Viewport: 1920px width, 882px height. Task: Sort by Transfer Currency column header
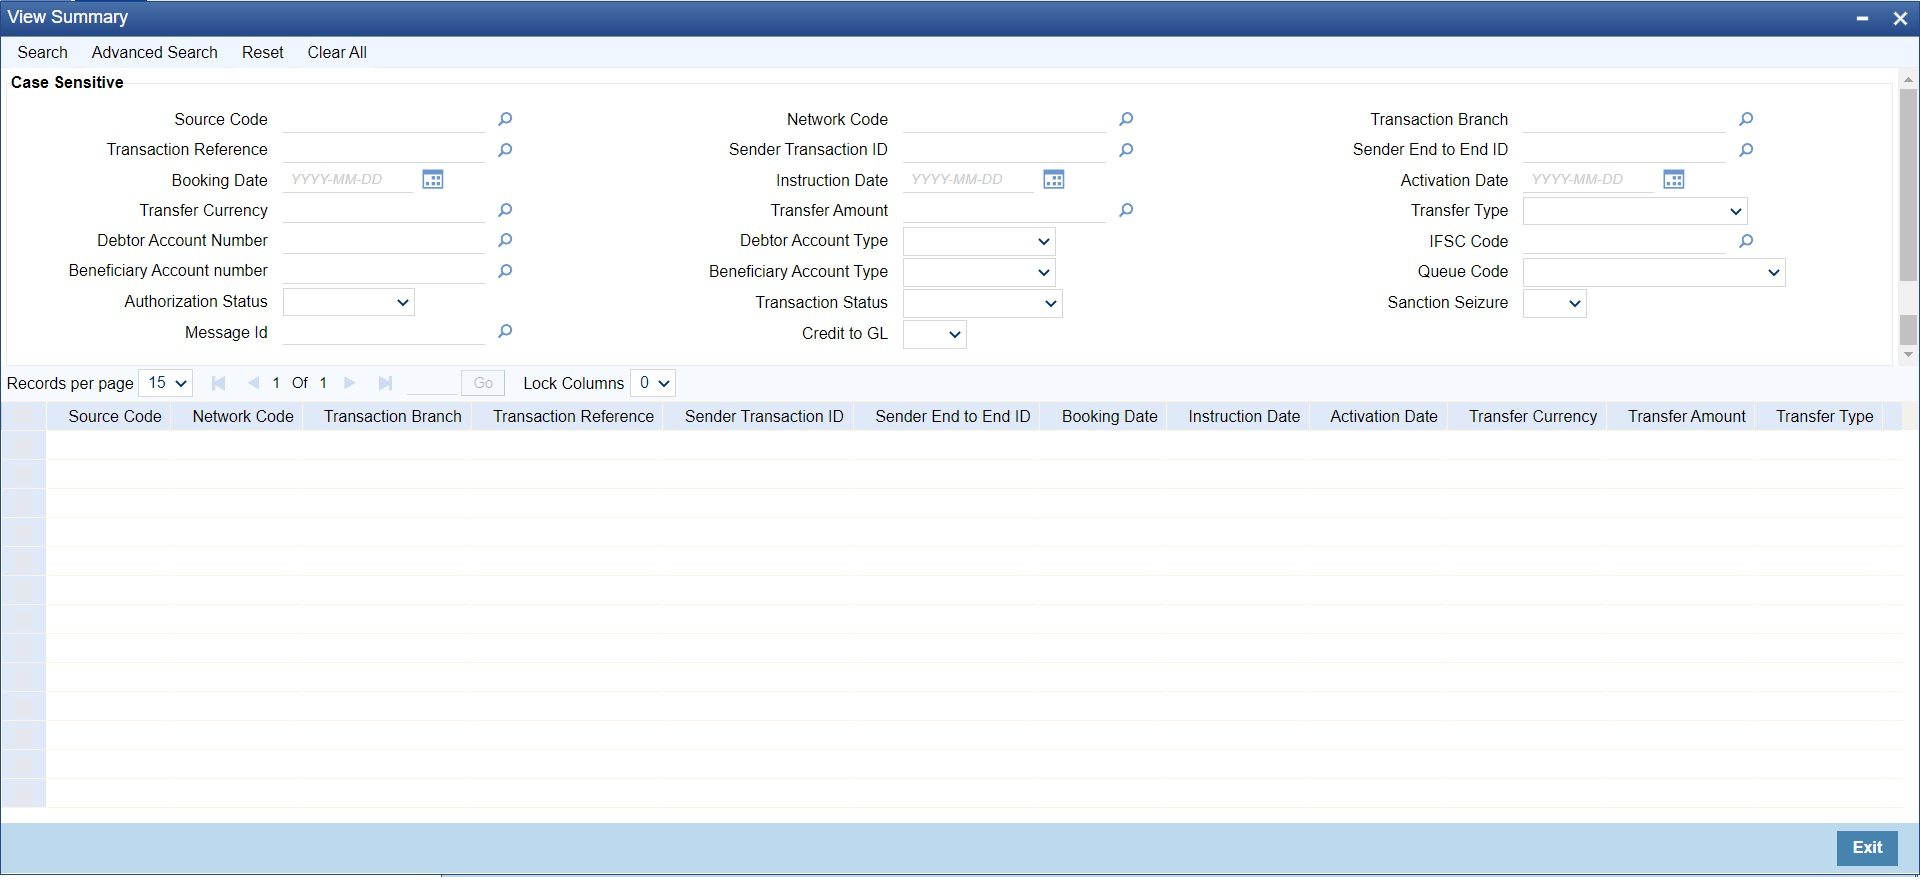[x=1533, y=416]
